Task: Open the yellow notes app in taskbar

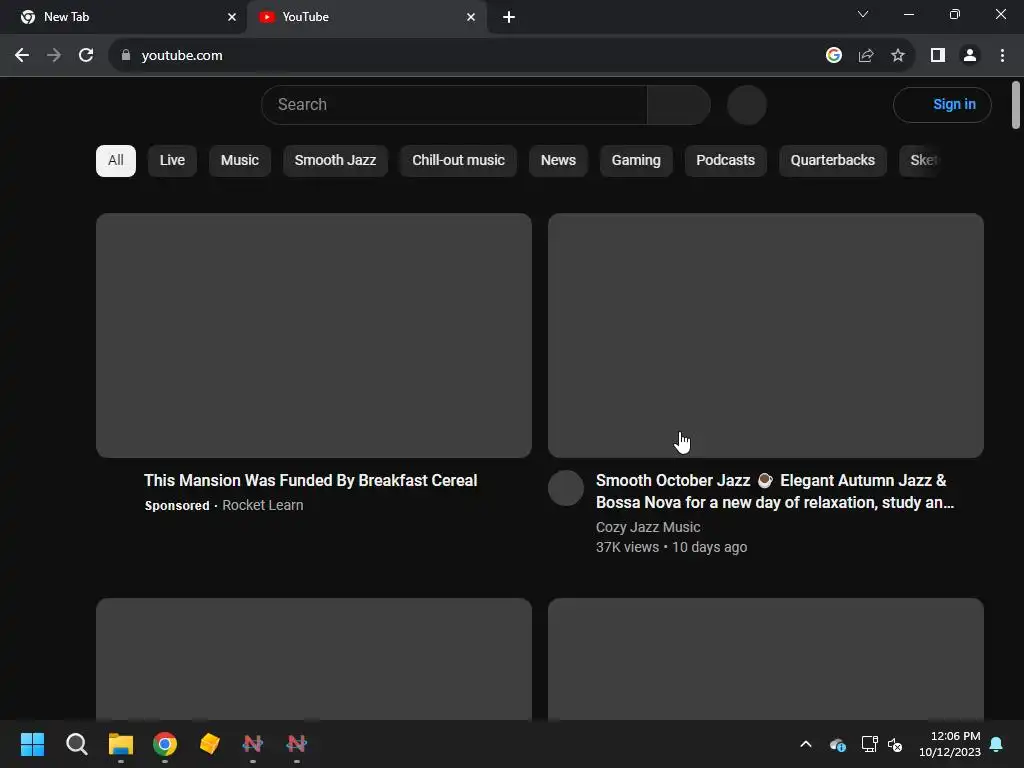Action: (x=209, y=744)
